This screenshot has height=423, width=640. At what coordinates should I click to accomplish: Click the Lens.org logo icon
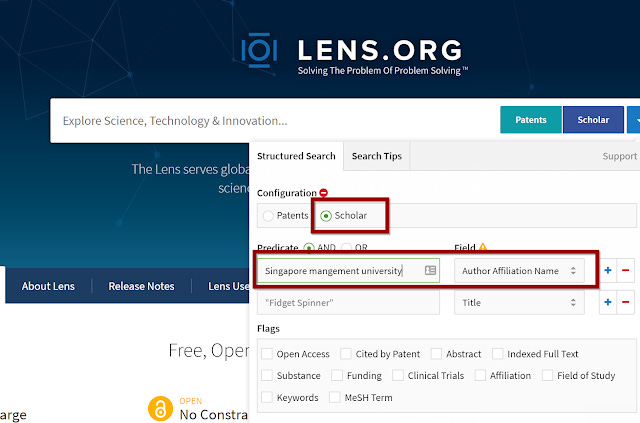(x=259, y=50)
